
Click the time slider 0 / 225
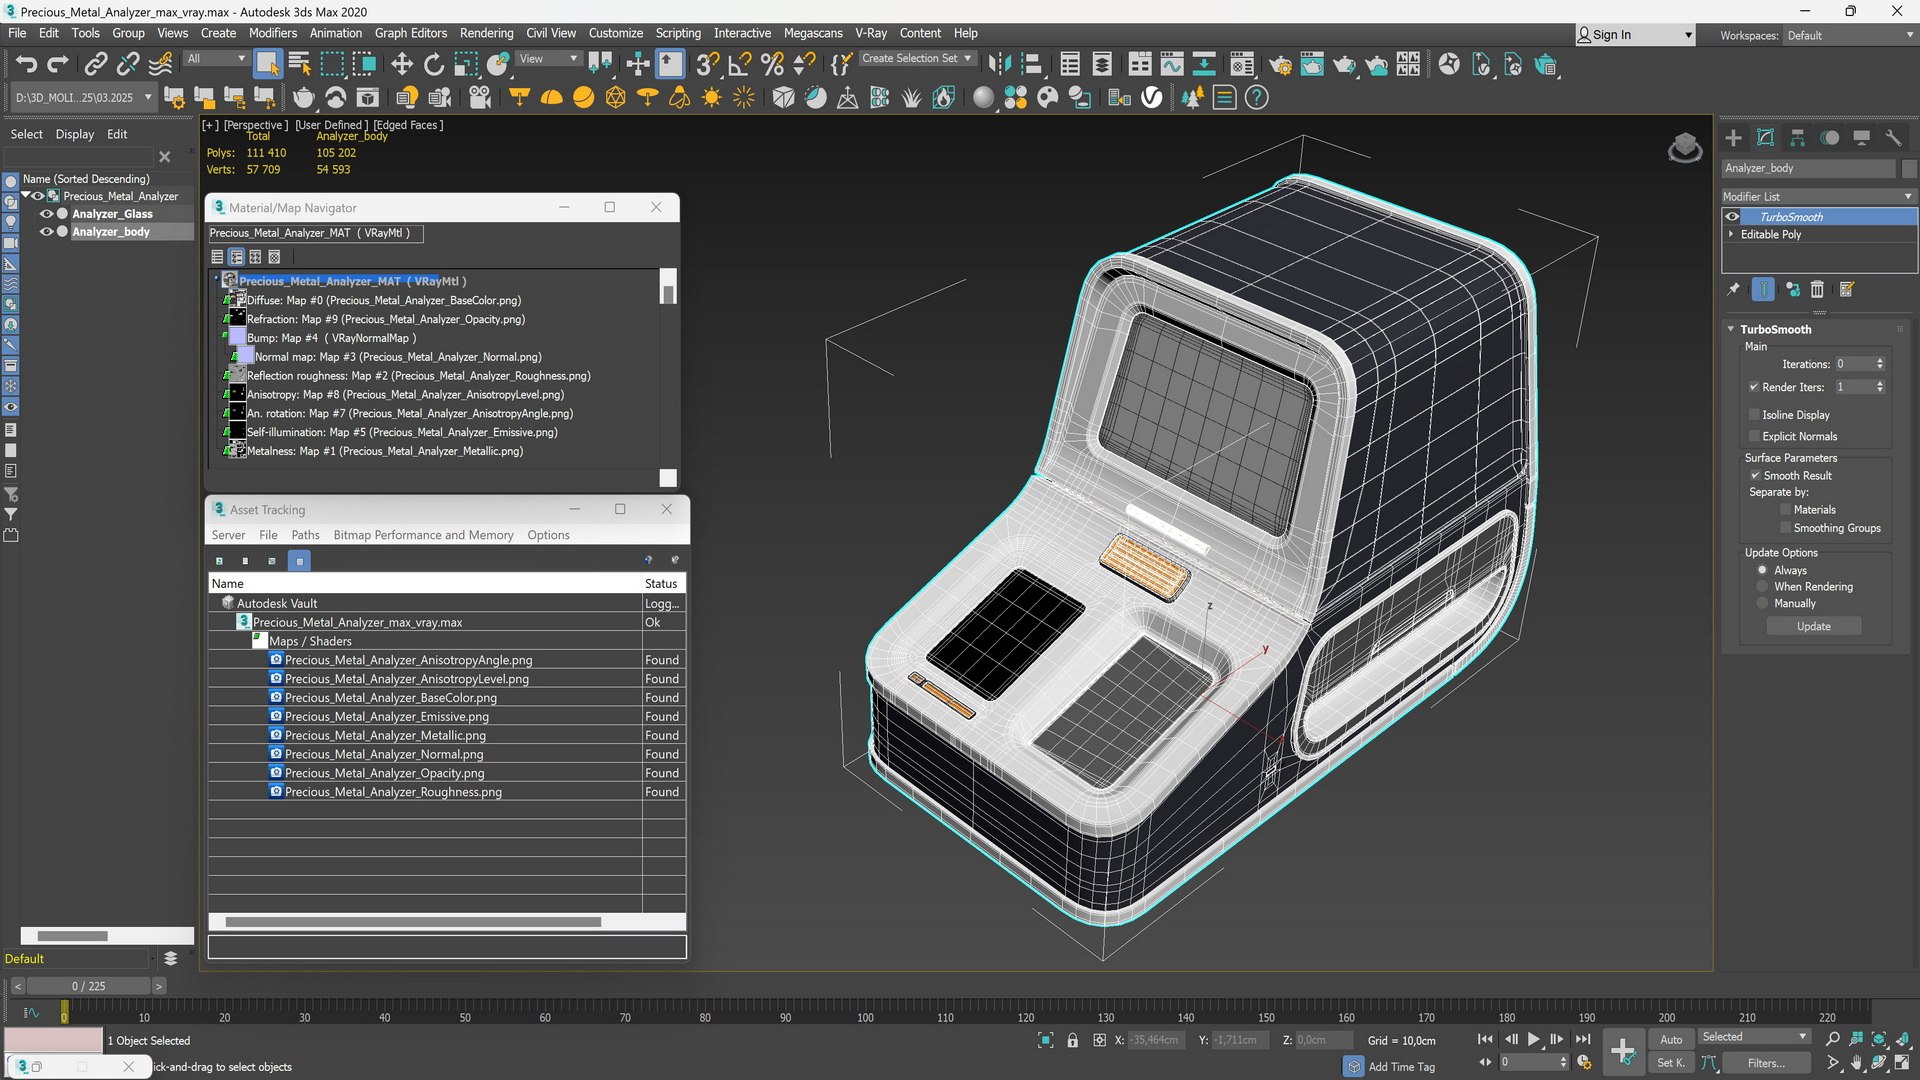point(88,986)
